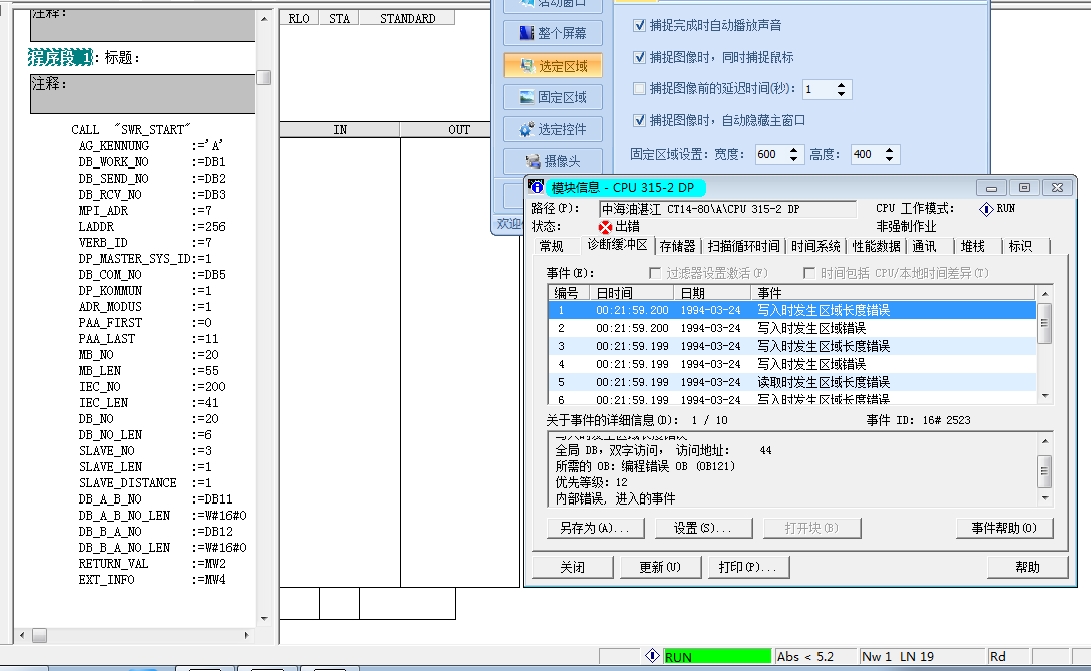Open the 性能数据 tab
The image size is (1091, 671).
pyautogui.click(x=877, y=246)
